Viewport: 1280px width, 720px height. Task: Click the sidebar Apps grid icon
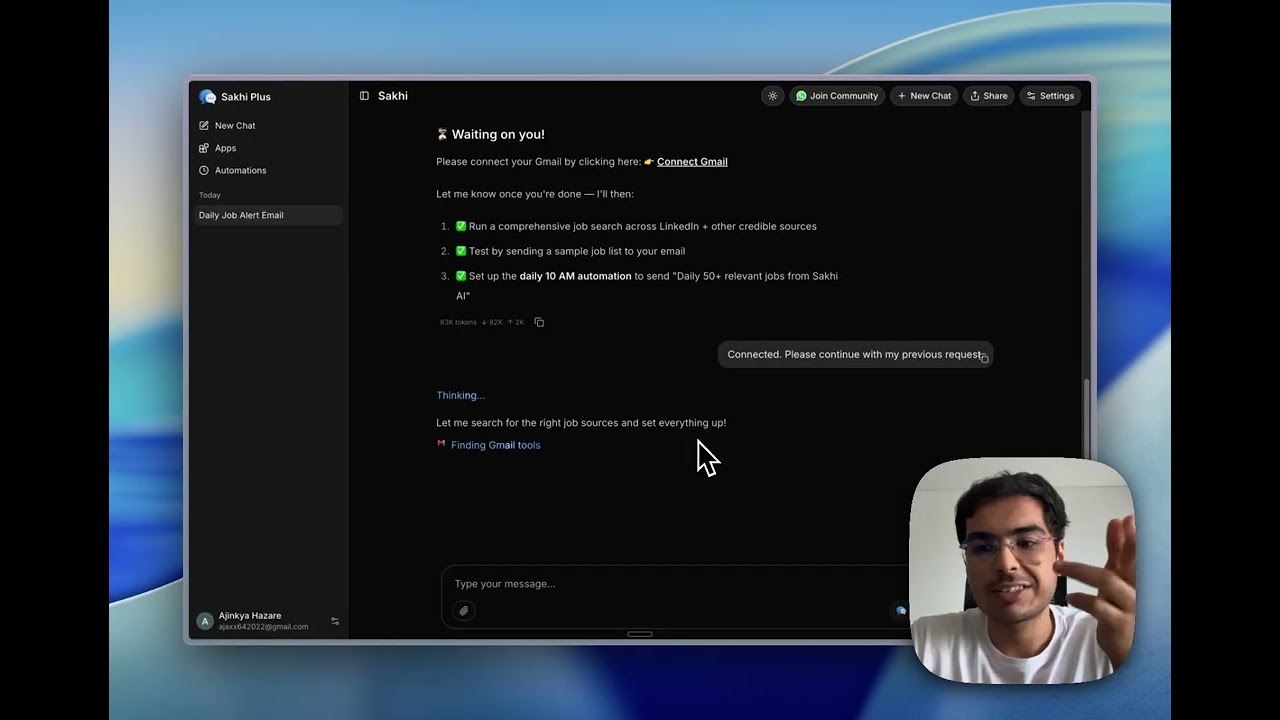pyautogui.click(x=204, y=148)
